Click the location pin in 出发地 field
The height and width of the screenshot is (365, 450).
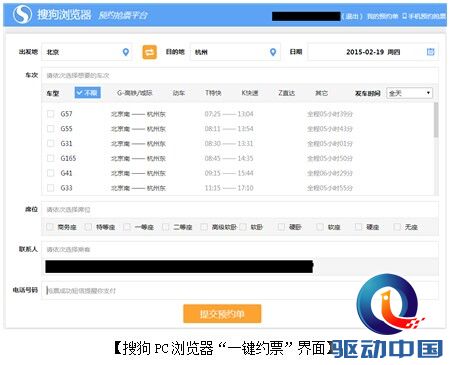(x=126, y=52)
